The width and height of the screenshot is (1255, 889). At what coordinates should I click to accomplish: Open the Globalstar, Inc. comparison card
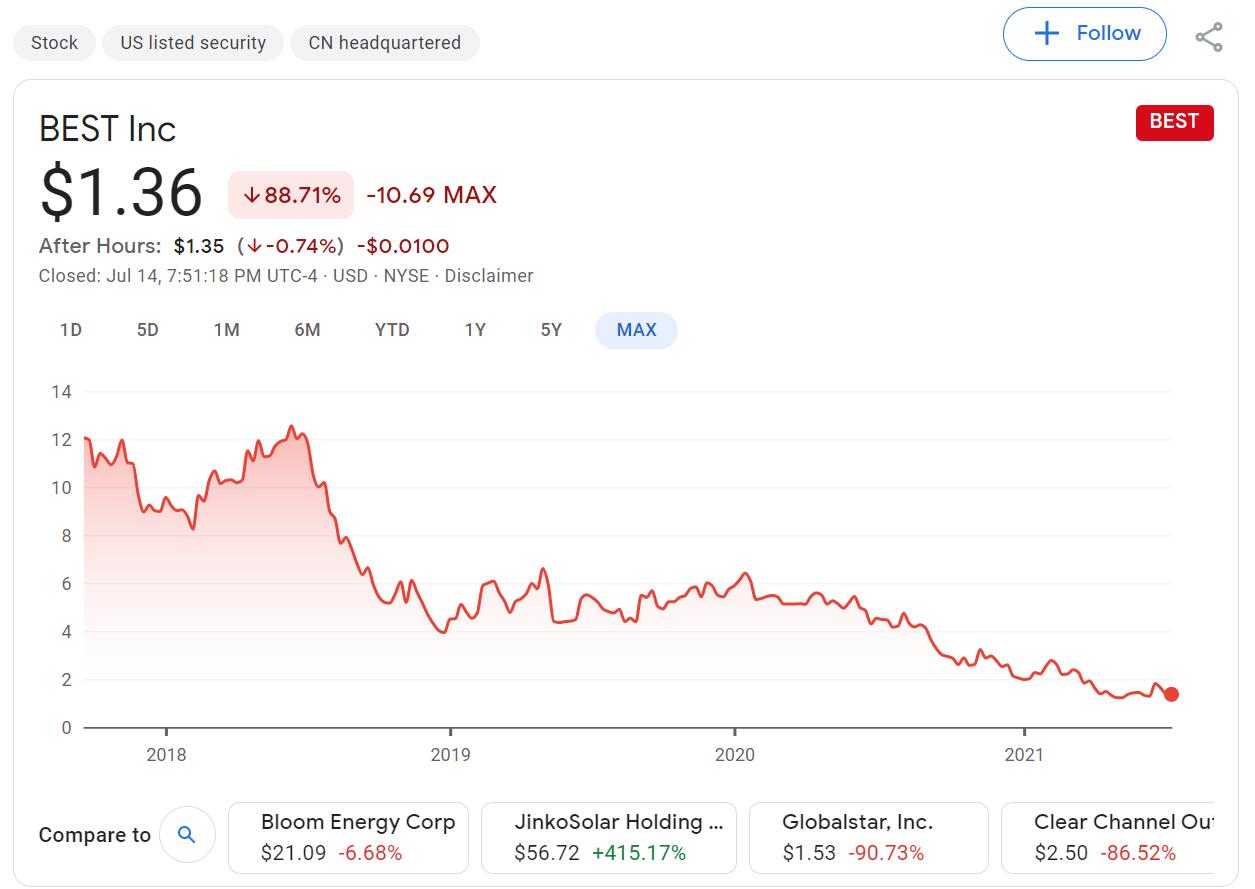point(868,837)
